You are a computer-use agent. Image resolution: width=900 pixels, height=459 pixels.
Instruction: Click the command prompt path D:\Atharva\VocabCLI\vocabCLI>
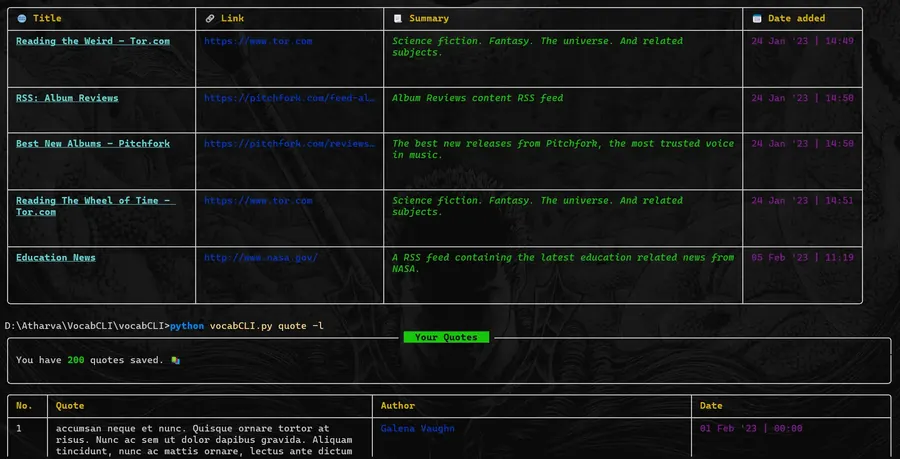click(x=87, y=326)
